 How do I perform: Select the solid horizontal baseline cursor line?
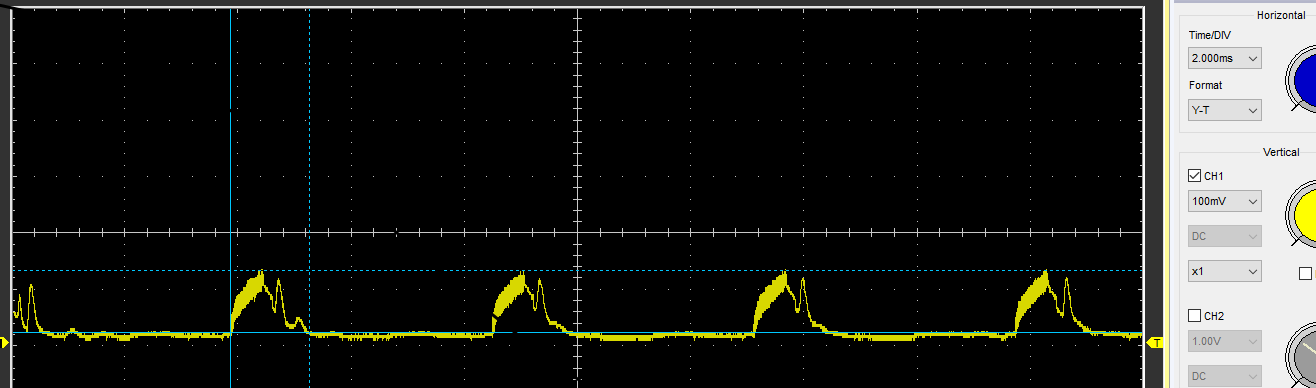coord(577,333)
